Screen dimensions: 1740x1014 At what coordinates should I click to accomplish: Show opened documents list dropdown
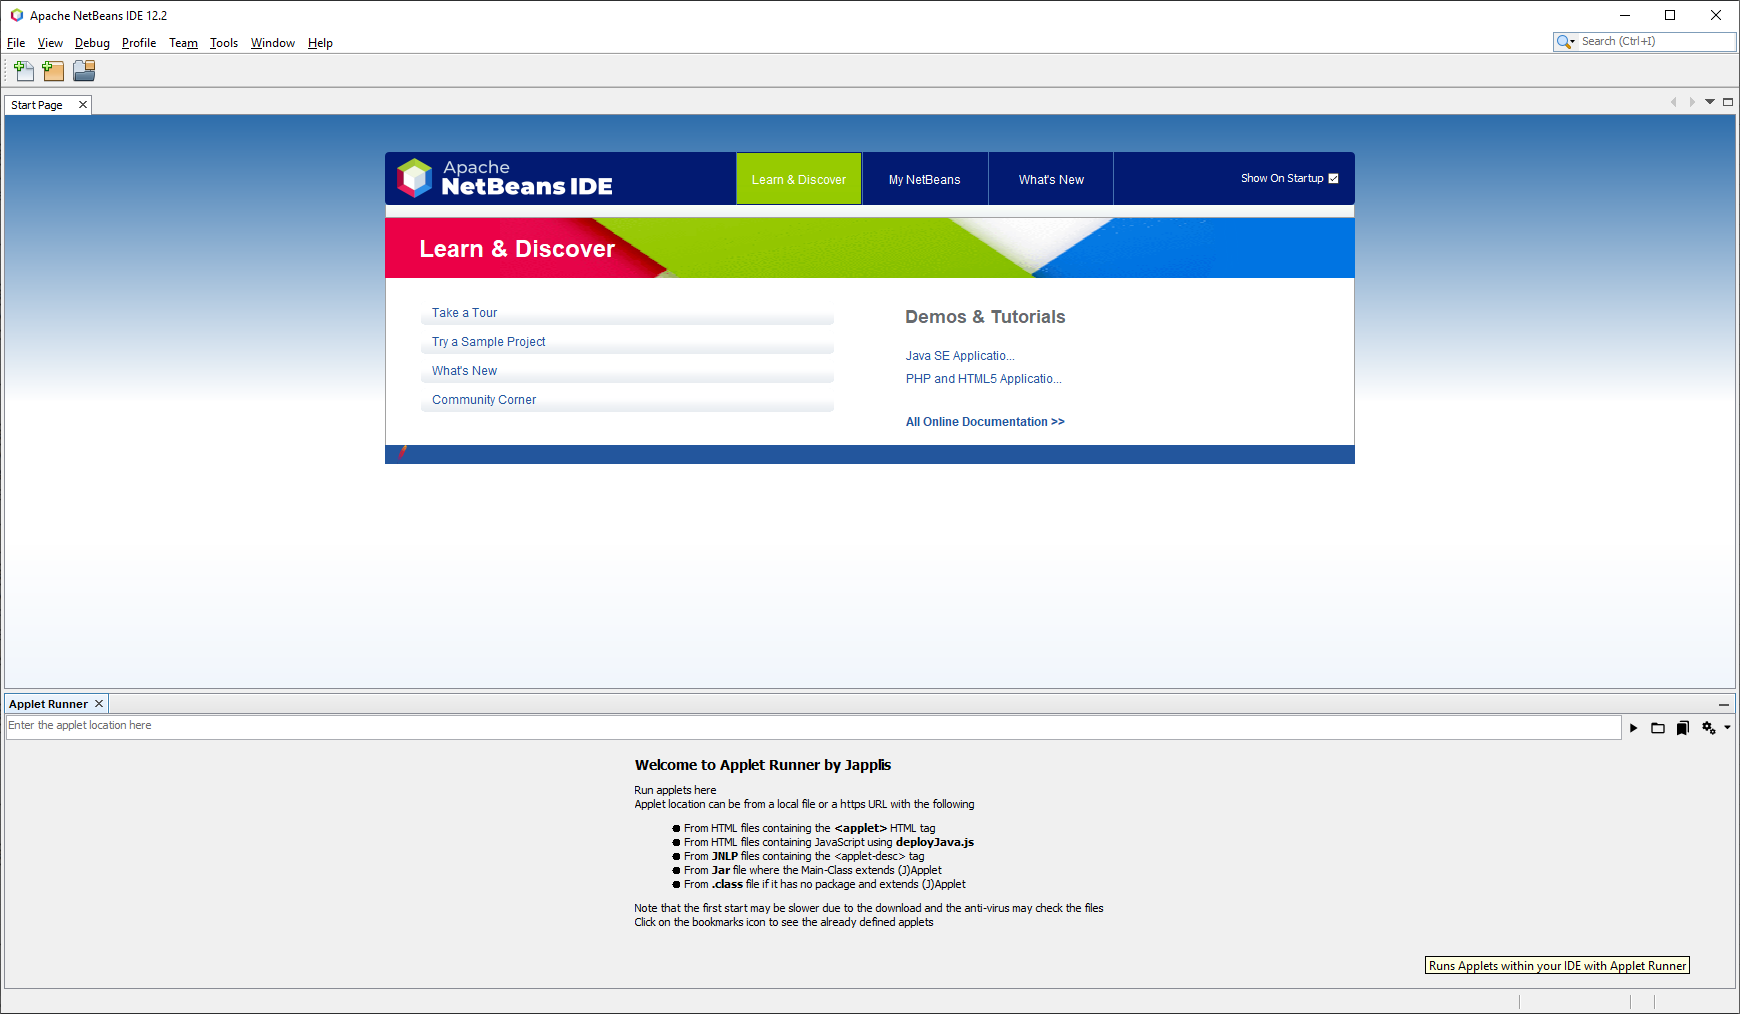(1710, 102)
